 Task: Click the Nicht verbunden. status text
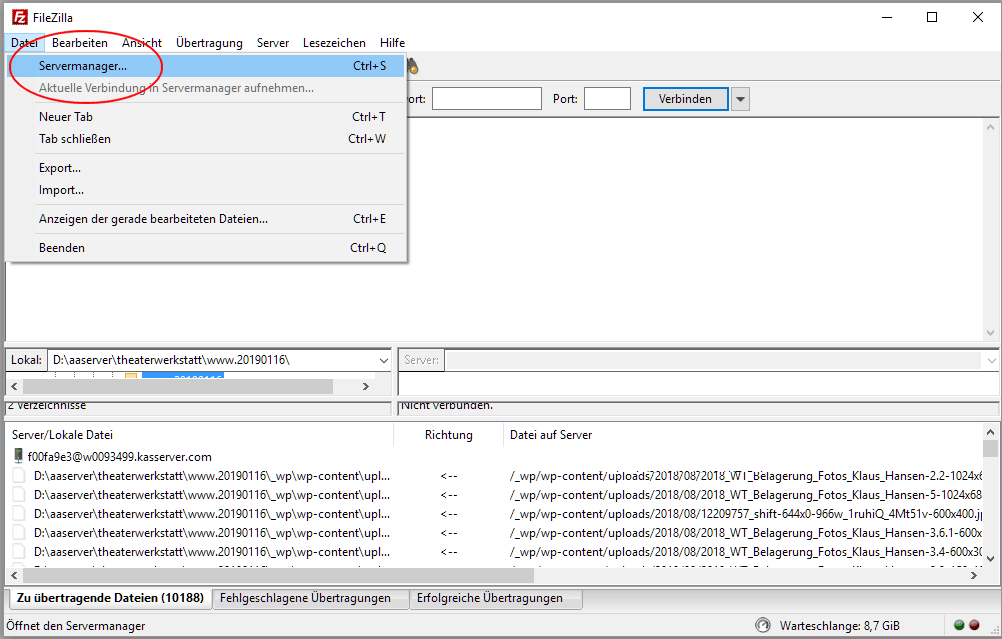(447, 406)
